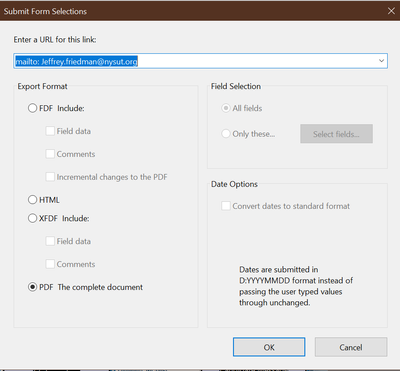Viewport: 400px width, 371px height.
Task: Click the Export Format group label
Action: 42,86
